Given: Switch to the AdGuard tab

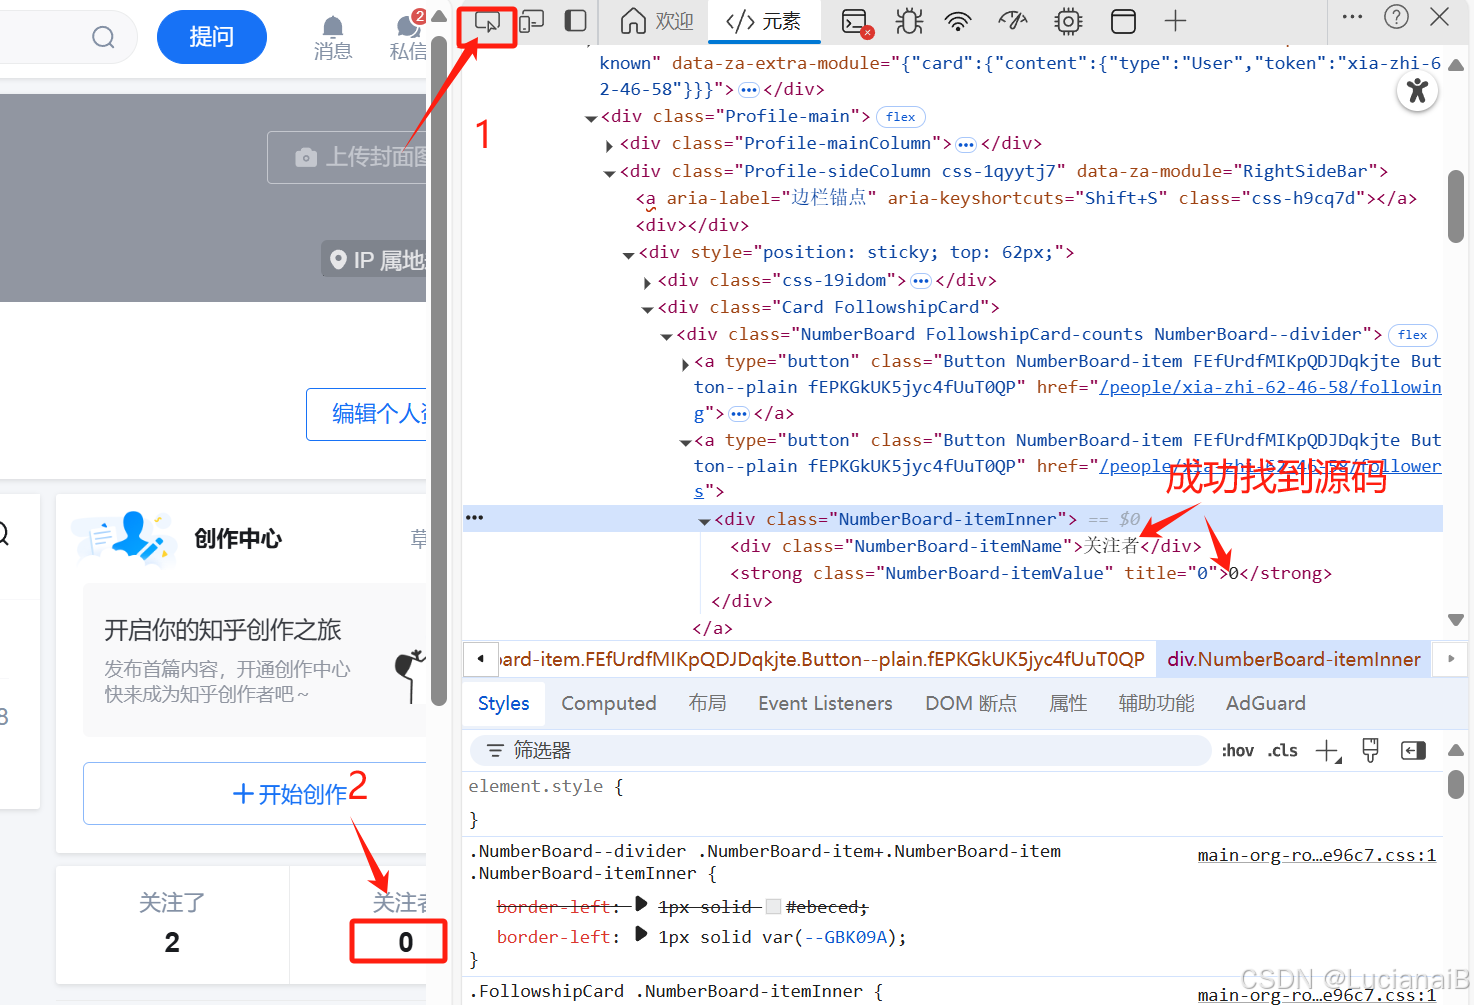Looking at the screenshot, I should coord(1266,703).
